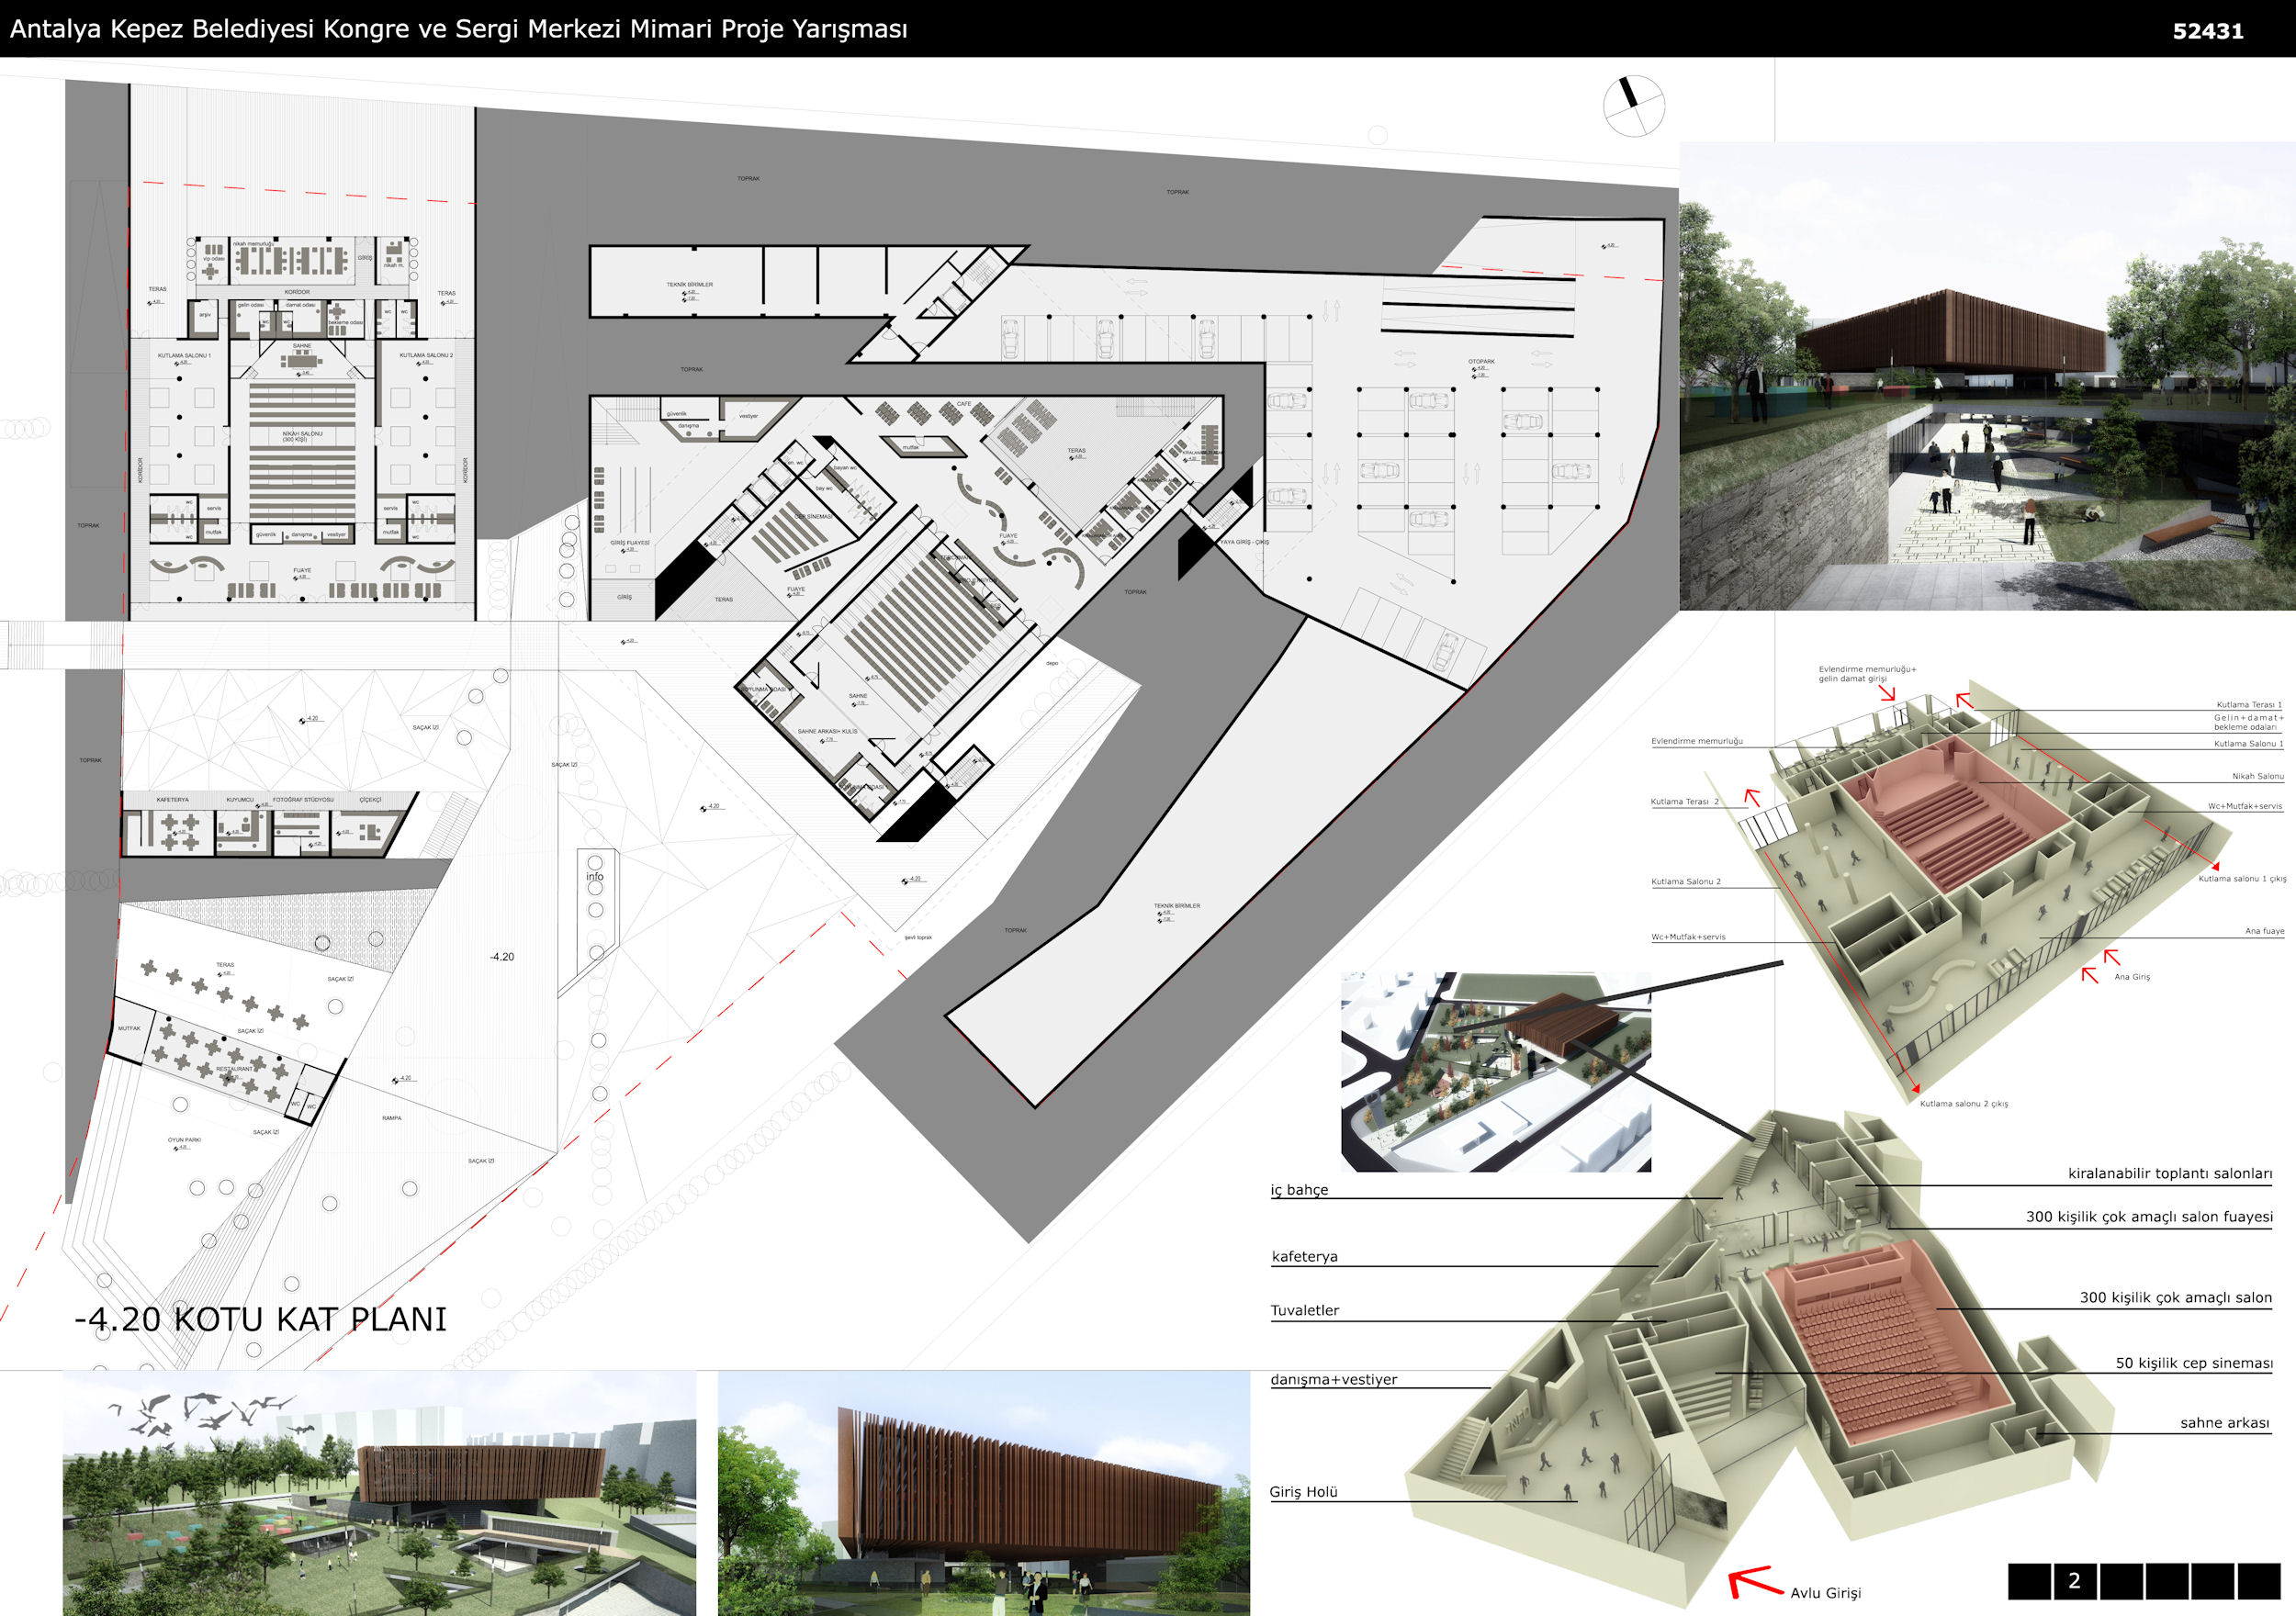Click the kiralanabilir toplantı salonları label

pos(2169,1174)
